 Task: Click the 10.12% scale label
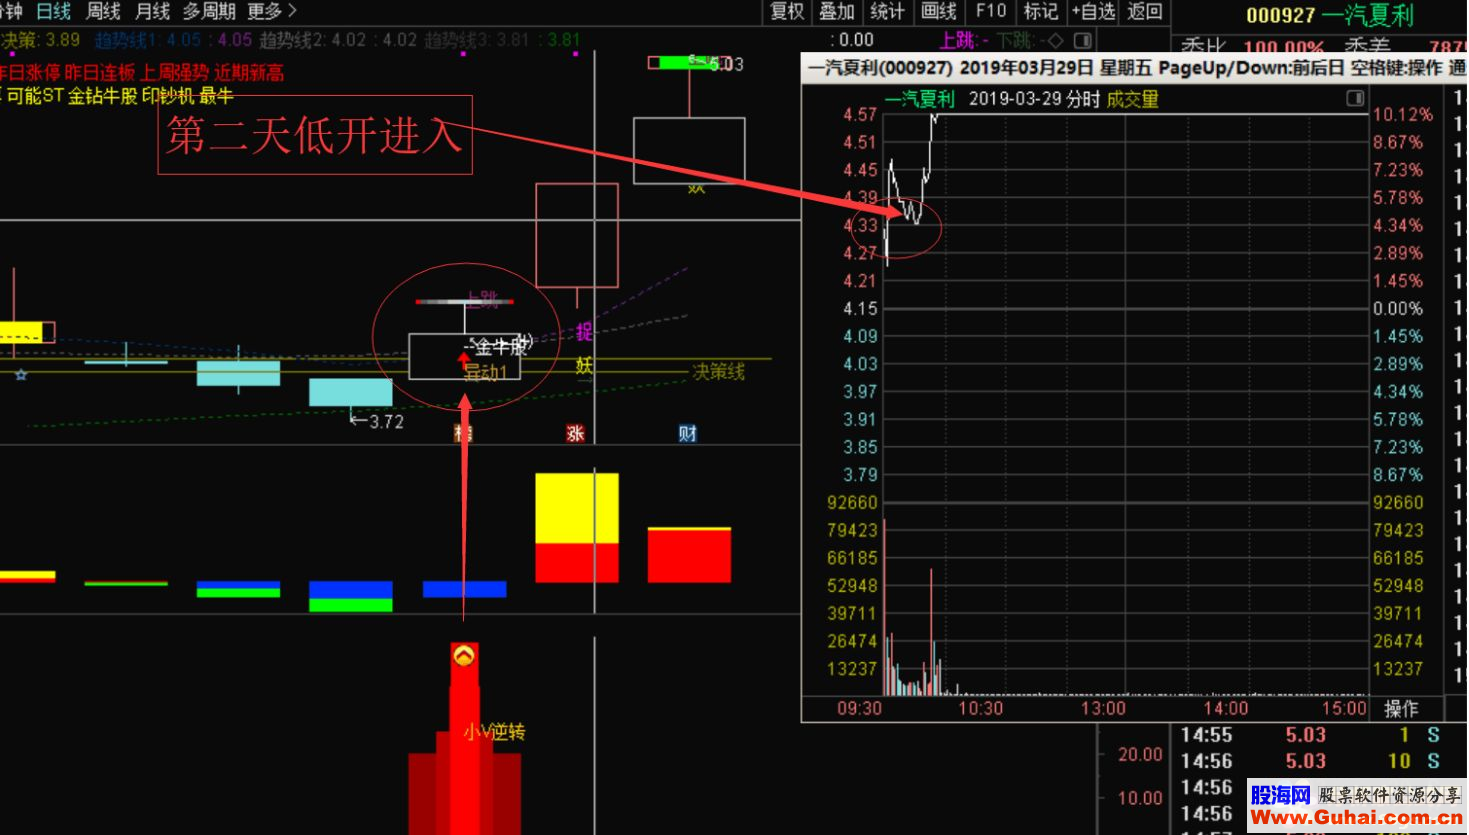[1402, 114]
